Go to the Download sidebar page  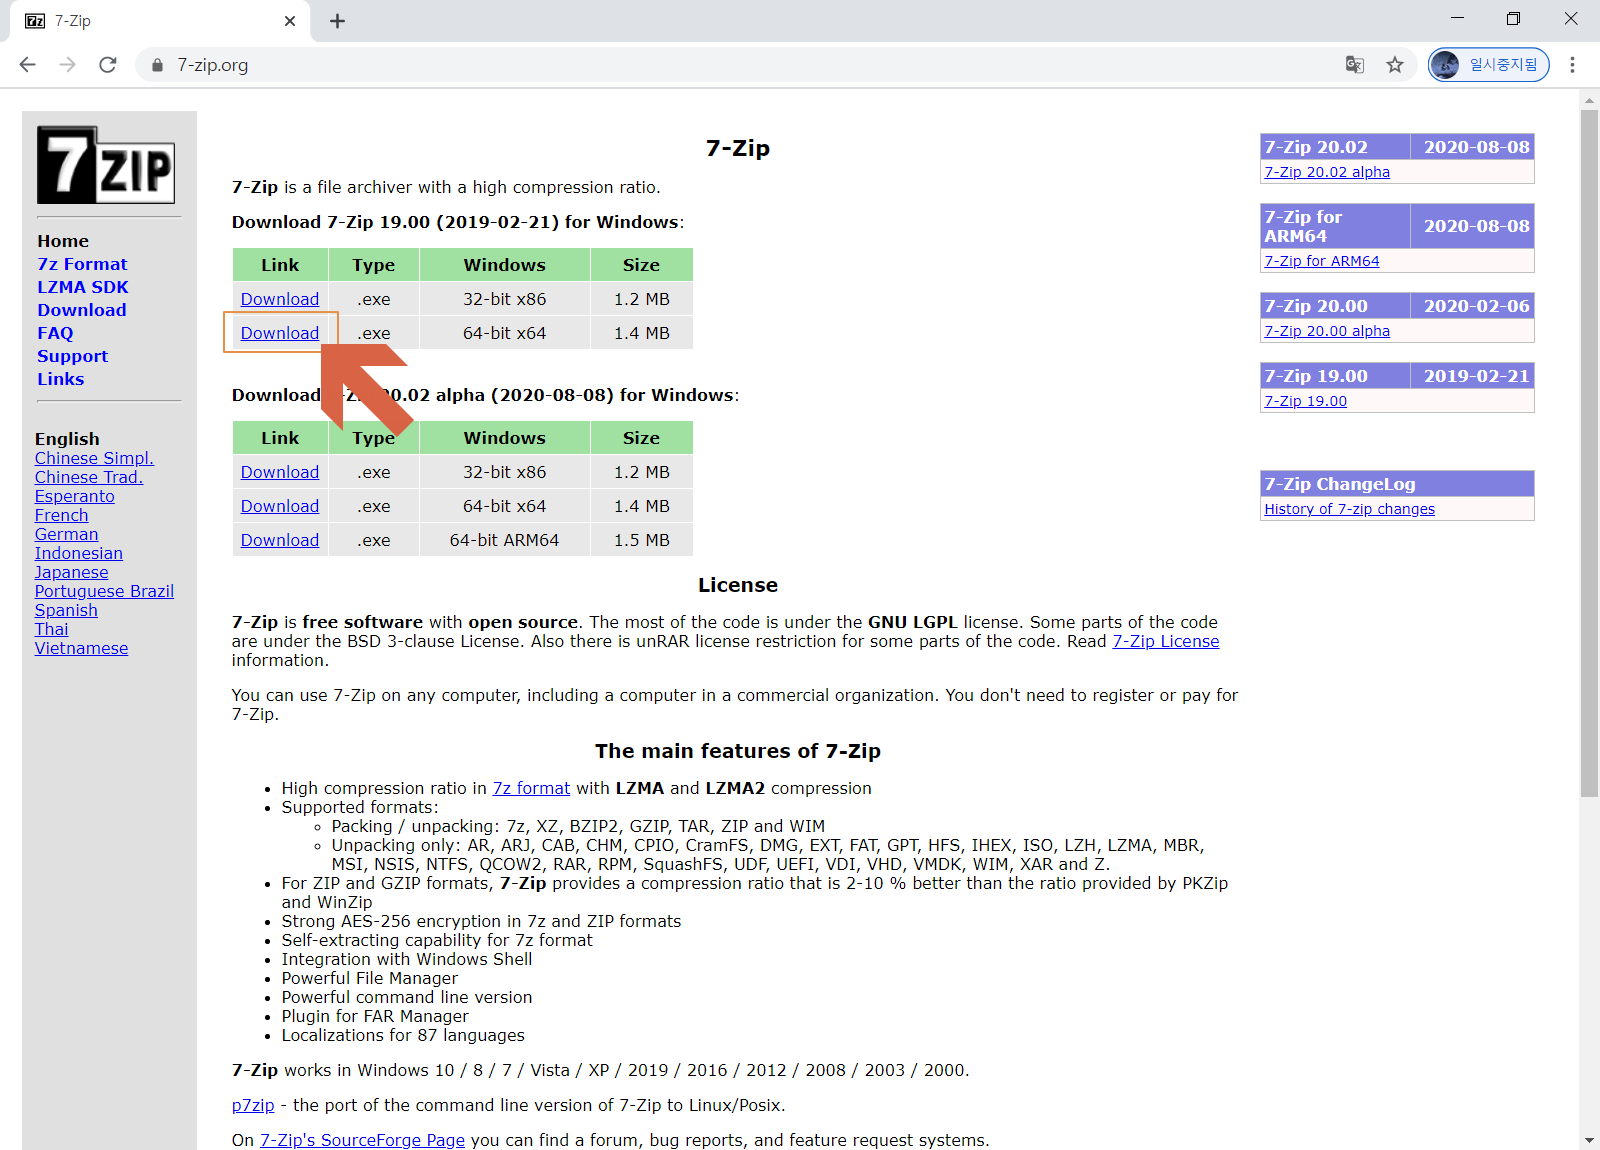(x=82, y=310)
